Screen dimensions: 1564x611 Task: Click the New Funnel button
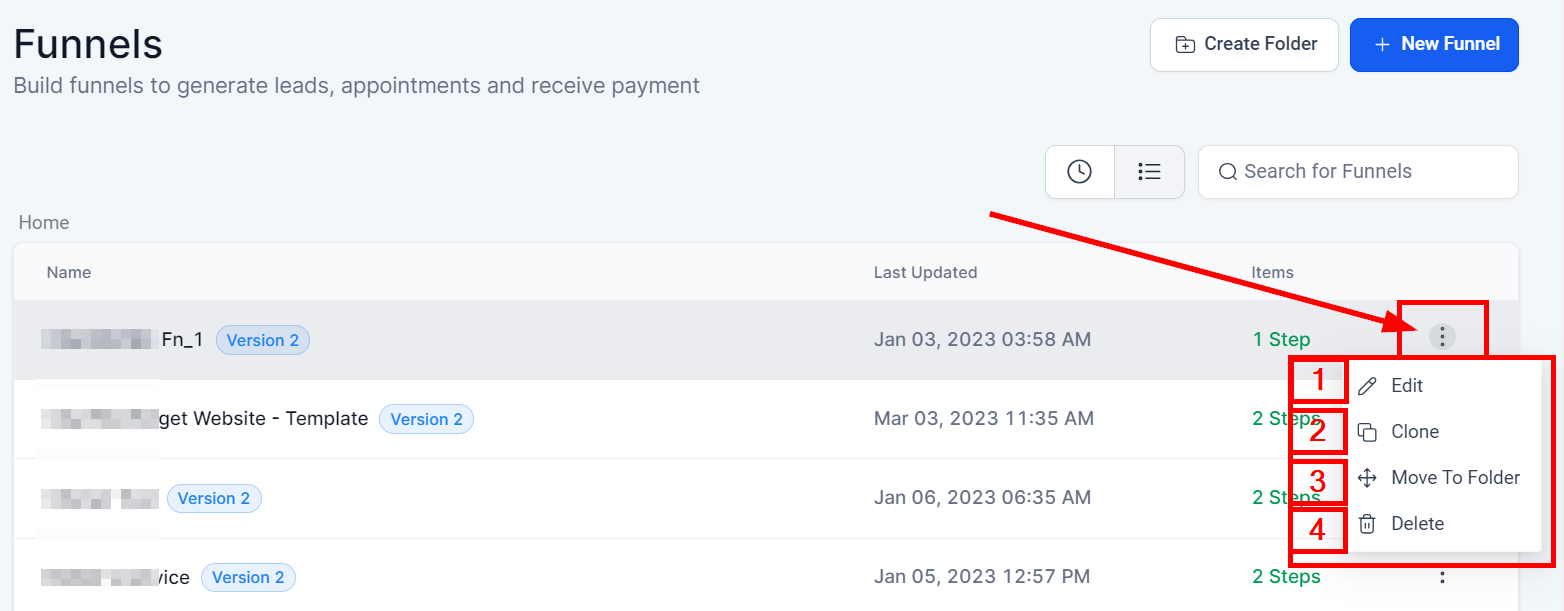click(1434, 45)
